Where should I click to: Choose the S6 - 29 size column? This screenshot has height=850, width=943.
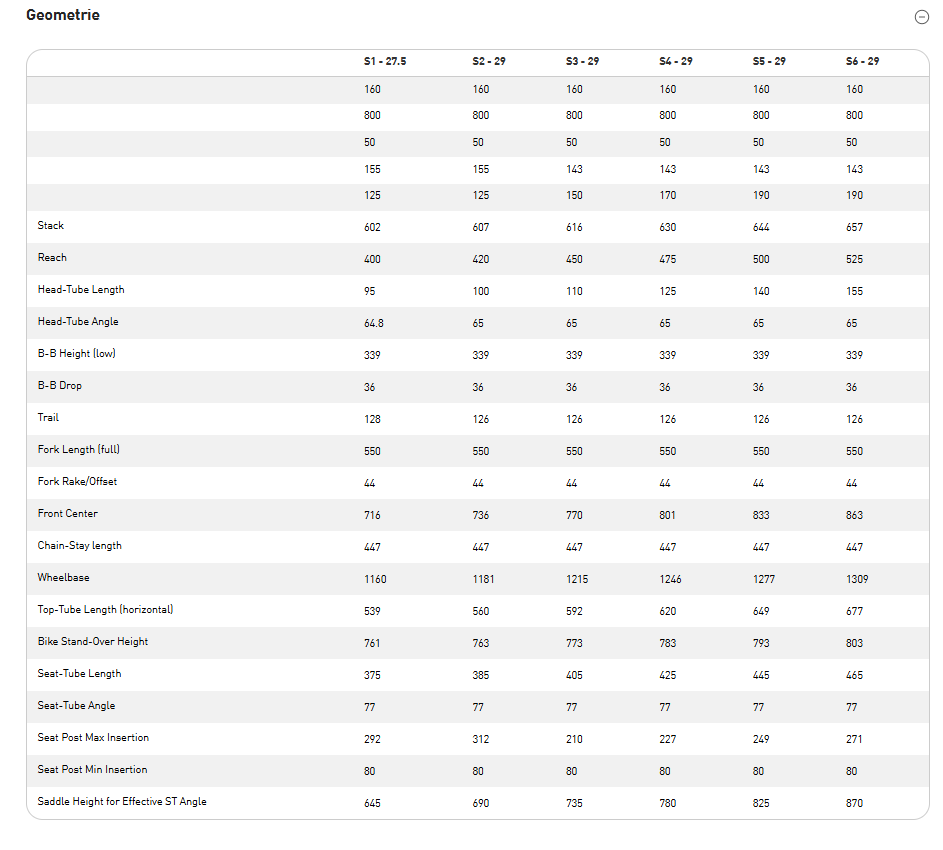point(862,62)
